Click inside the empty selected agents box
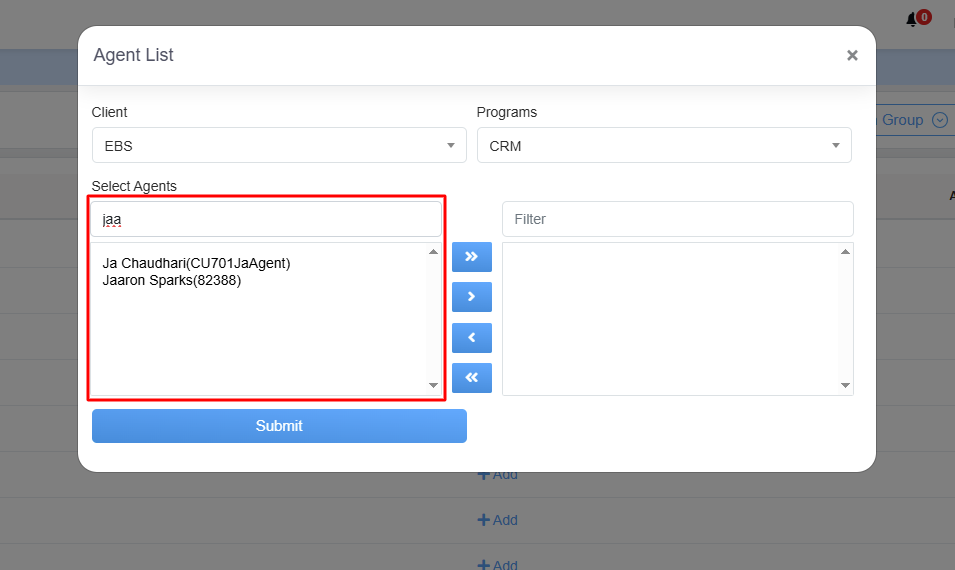 coord(670,320)
